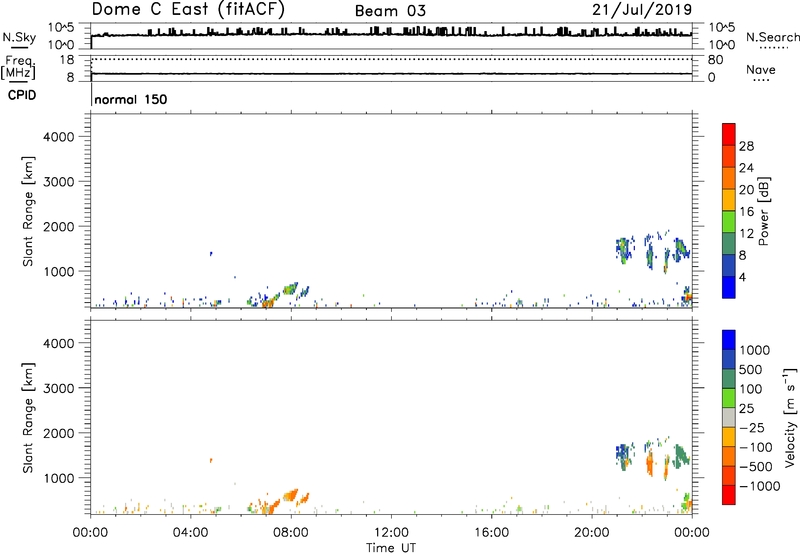The width and height of the screenshot is (800, 554).
Task: Click the 'Beam 03' label
Action: pyautogui.click(x=390, y=11)
